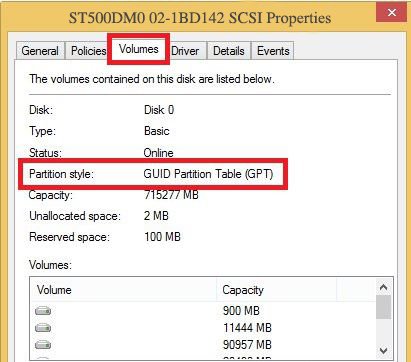
Task: Click the 715277 MB capacity value
Action: pyautogui.click(x=171, y=195)
